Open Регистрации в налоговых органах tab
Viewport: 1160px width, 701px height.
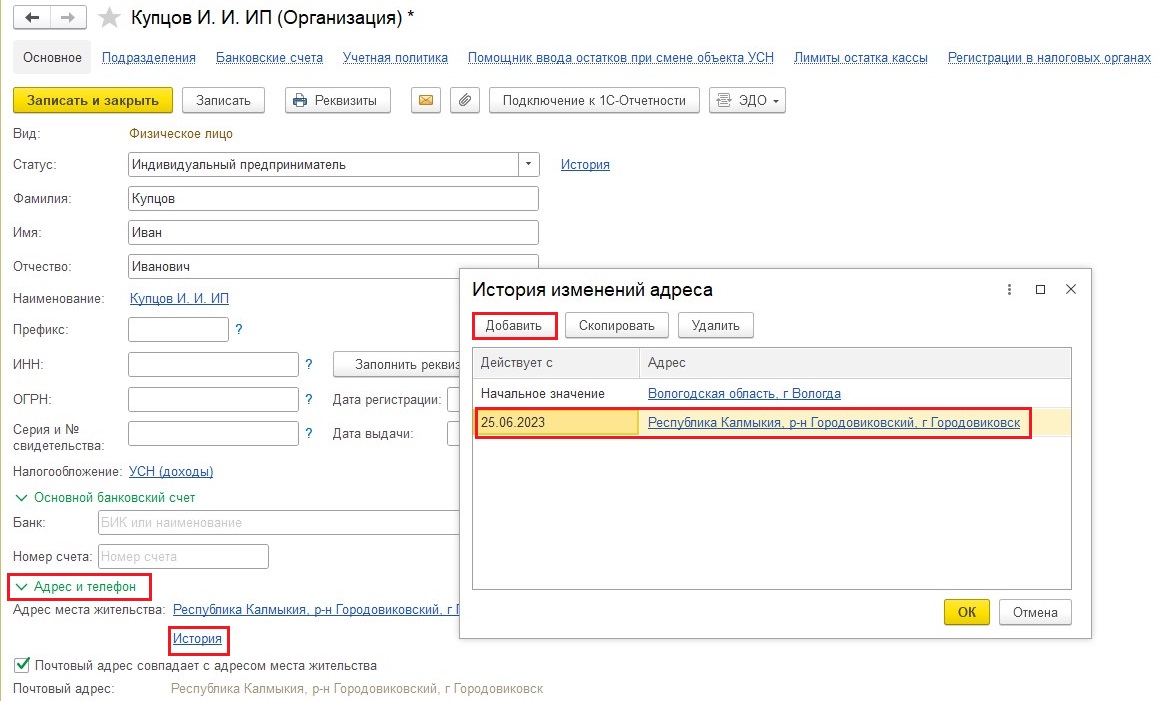click(1049, 58)
